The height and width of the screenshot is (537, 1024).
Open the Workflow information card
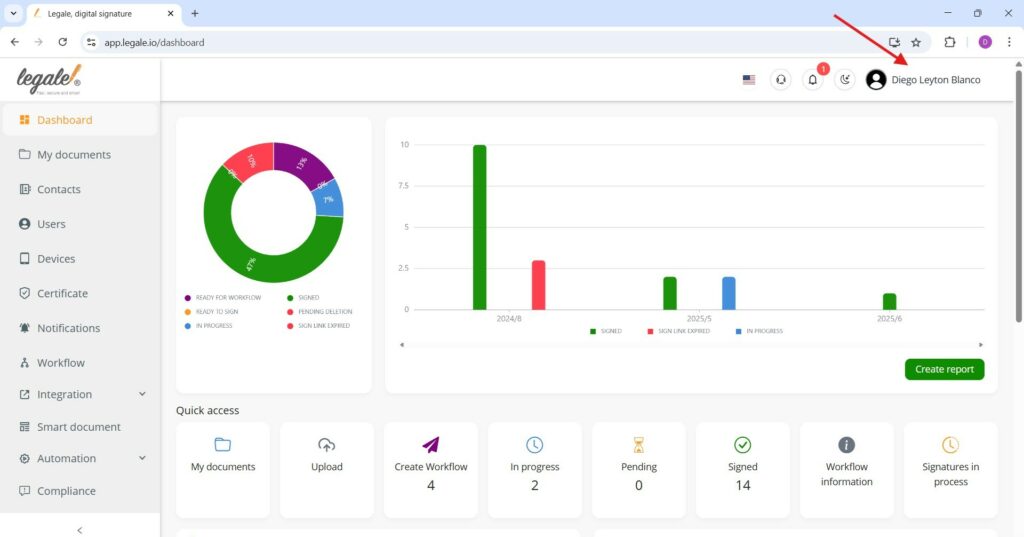846,470
